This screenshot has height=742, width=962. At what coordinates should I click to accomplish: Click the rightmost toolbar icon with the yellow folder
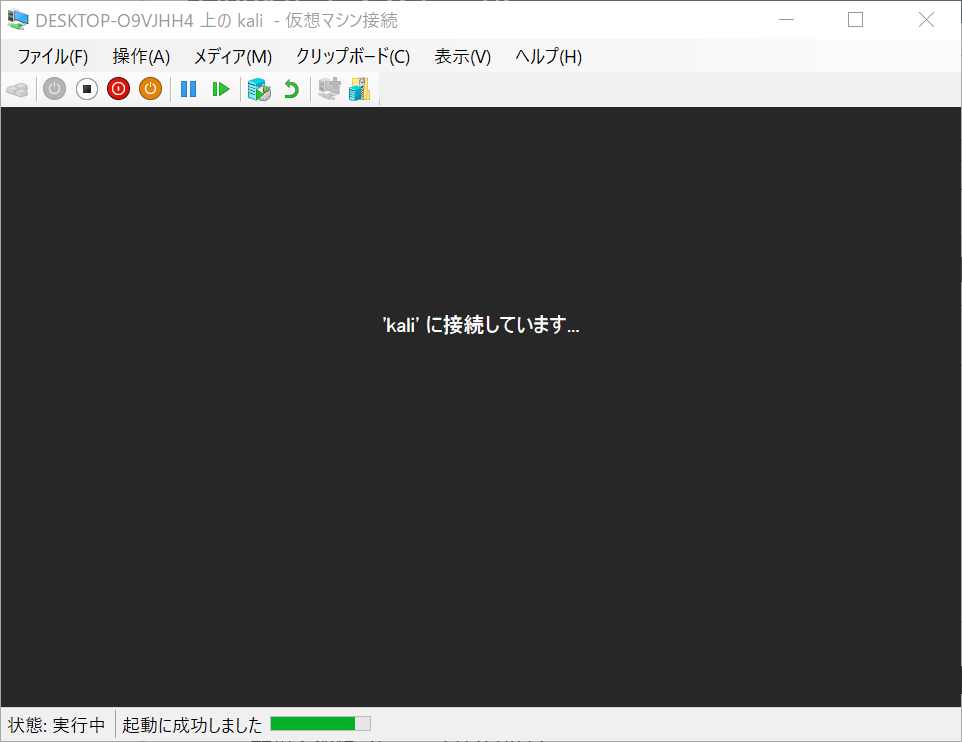pyautogui.click(x=359, y=89)
